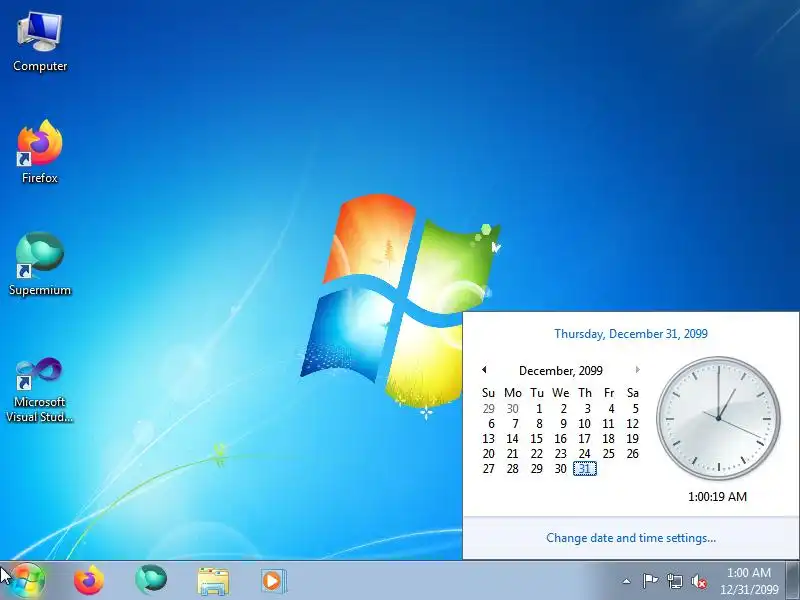The width and height of the screenshot is (800, 600).
Task: Open Change date and time settings link
Action: [x=631, y=538]
